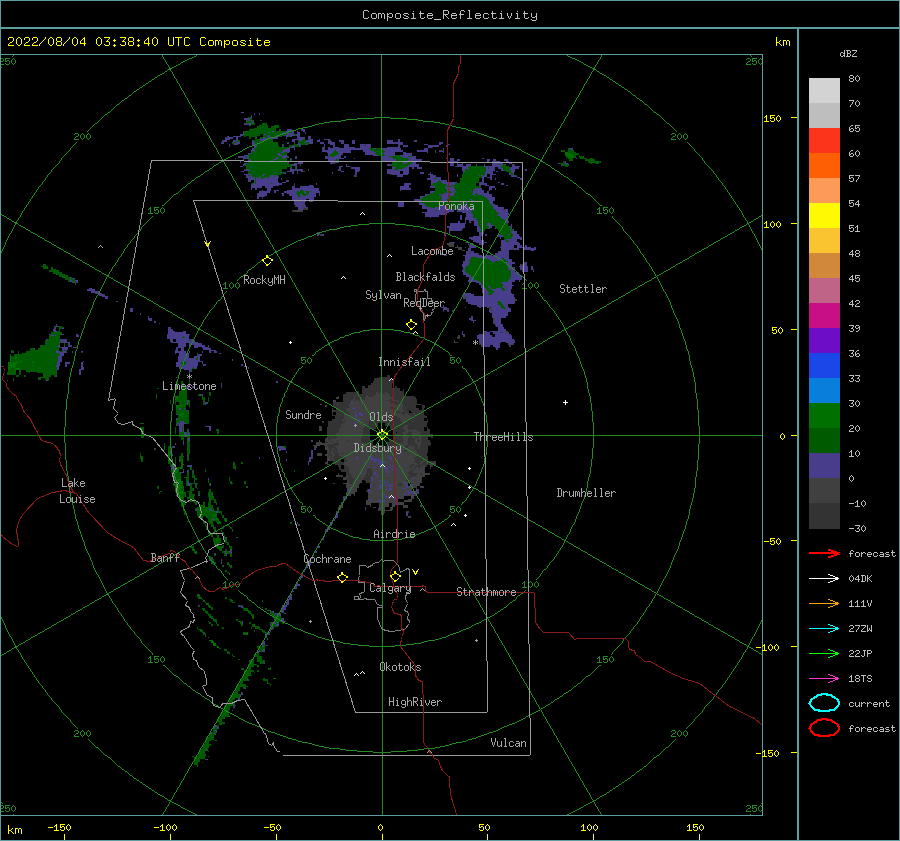Click the 150 tick on right km axis
The height and width of the screenshot is (841, 900).
772,118
